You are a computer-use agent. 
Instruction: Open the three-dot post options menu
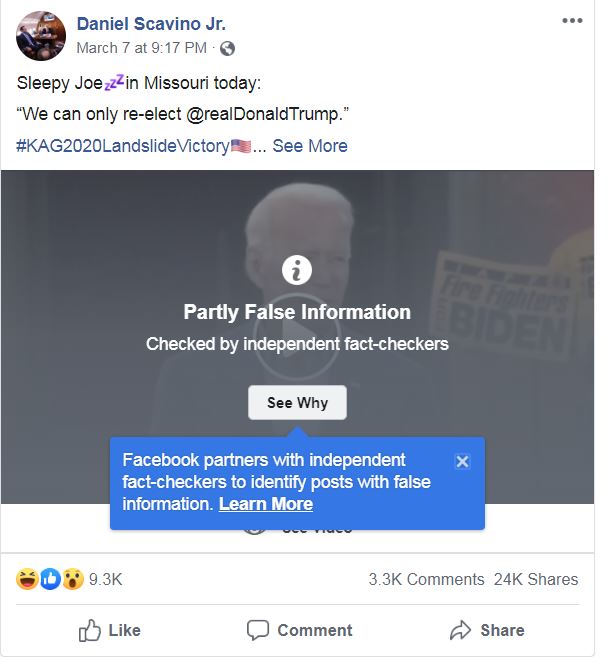pyautogui.click(x=571, y=20)
